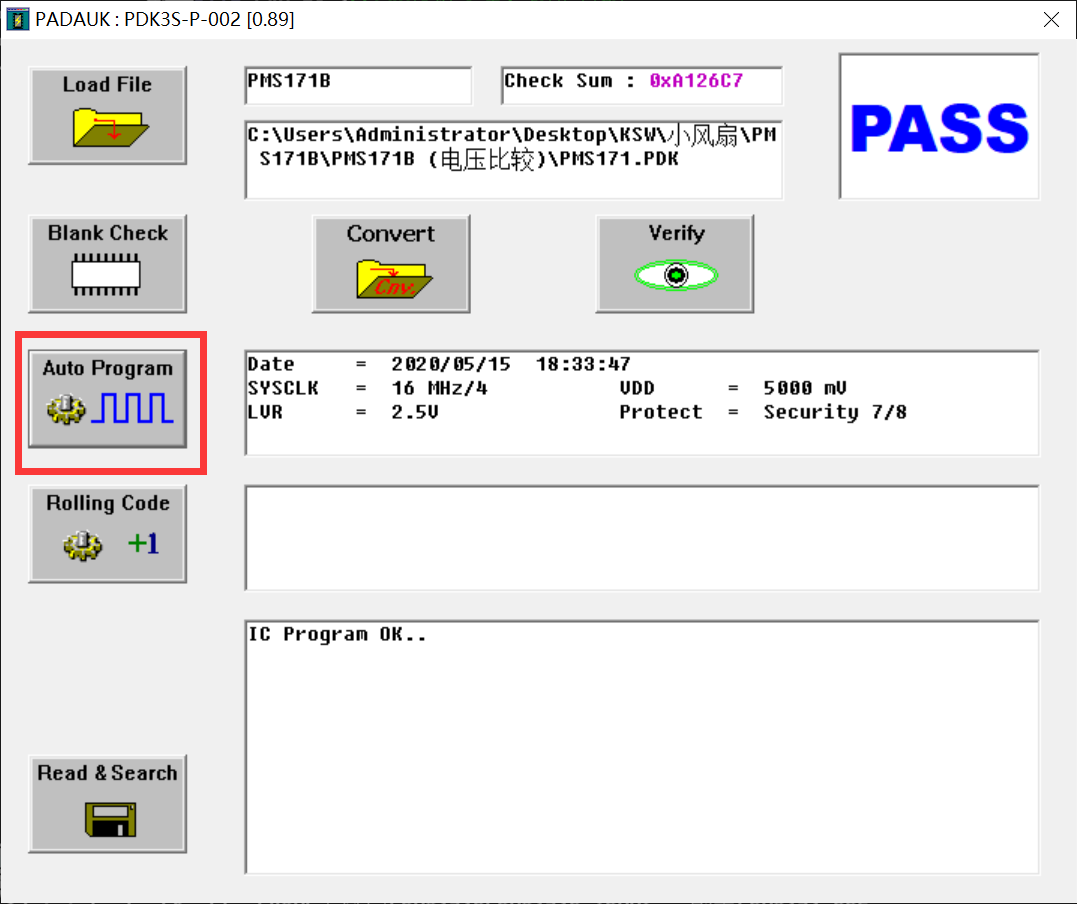Click the gear icon in Rolling Code

82,545
